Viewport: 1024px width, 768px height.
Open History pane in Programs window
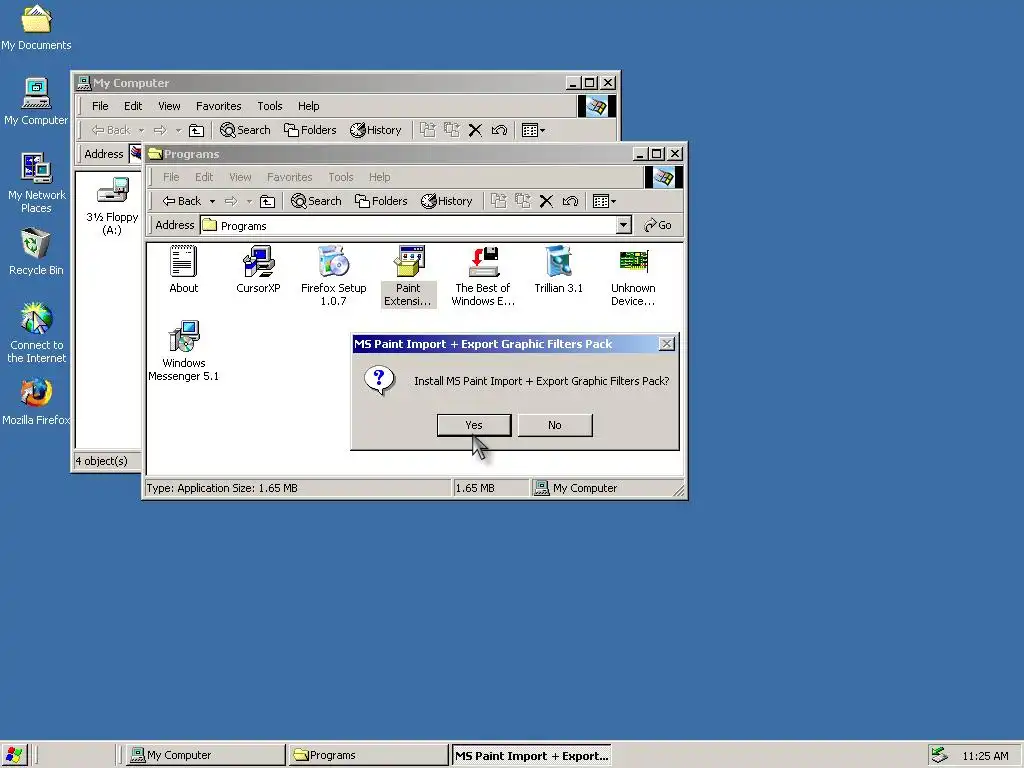tap(447, 201)
